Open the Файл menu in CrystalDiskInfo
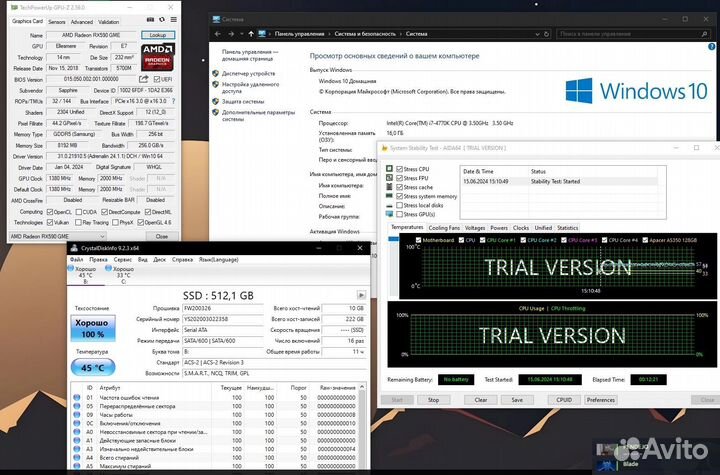The image size is (720, 475). pos(76,260)
